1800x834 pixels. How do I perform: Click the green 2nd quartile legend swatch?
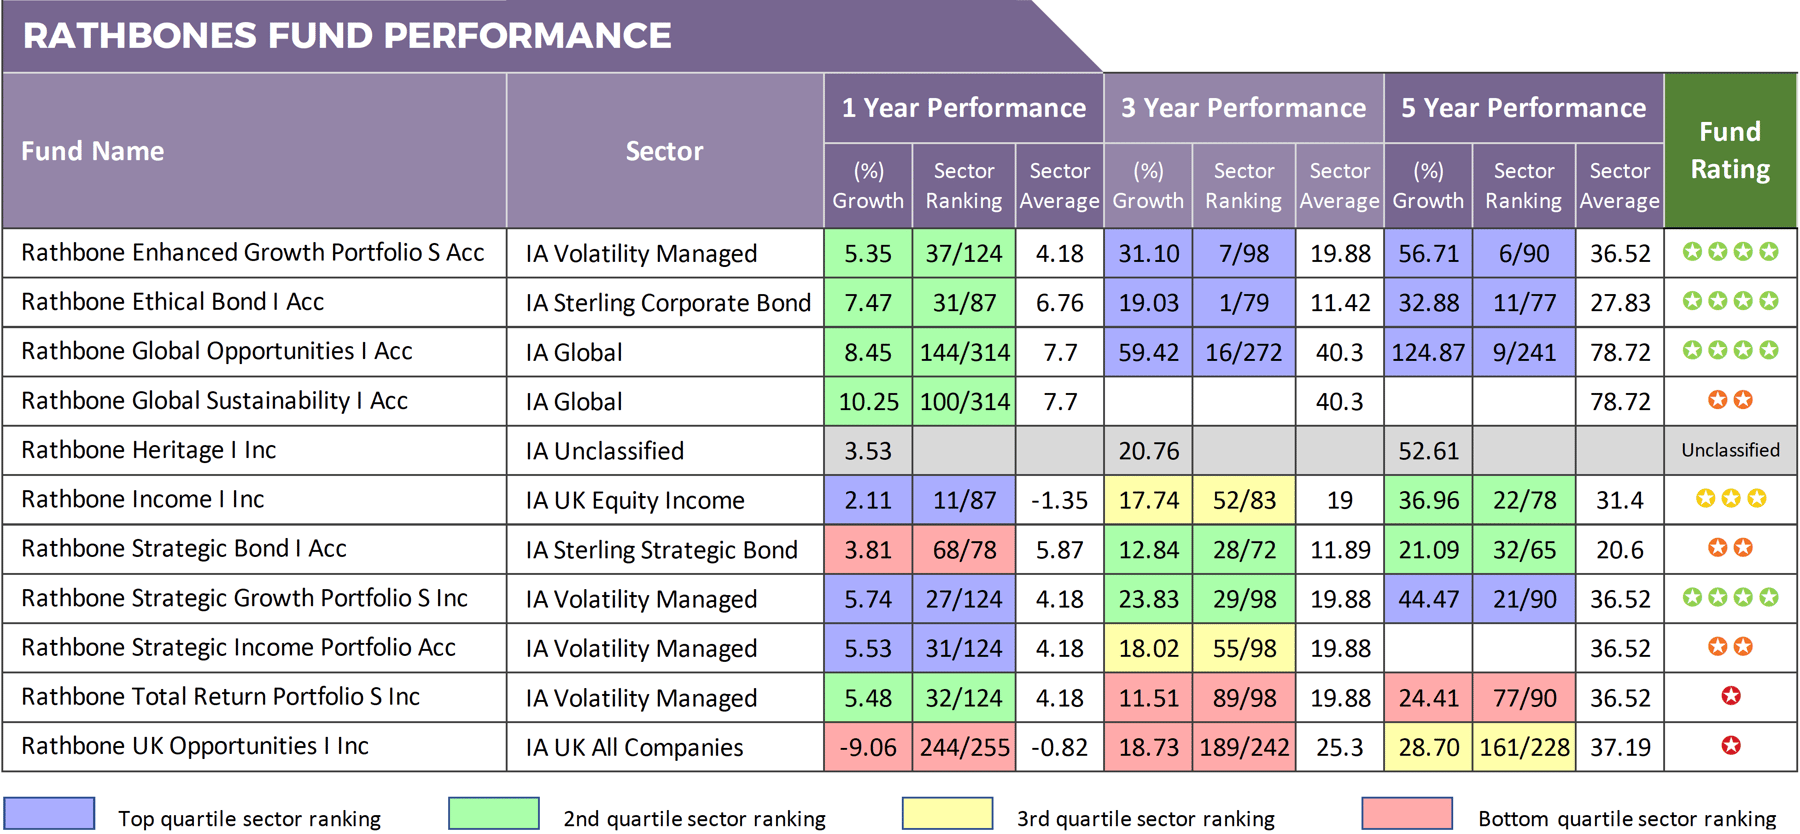tap(494, 814)
